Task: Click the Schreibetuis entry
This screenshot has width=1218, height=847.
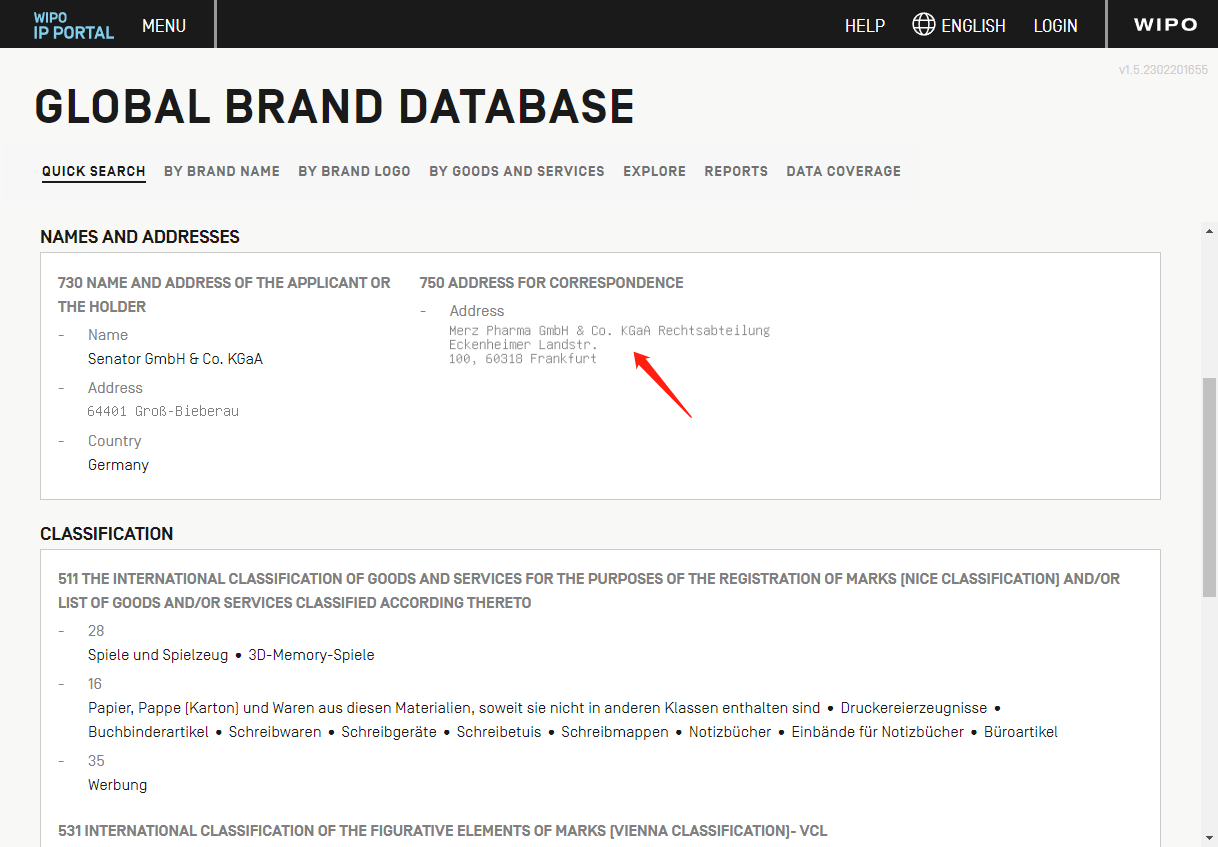Action: click(499, 732)
